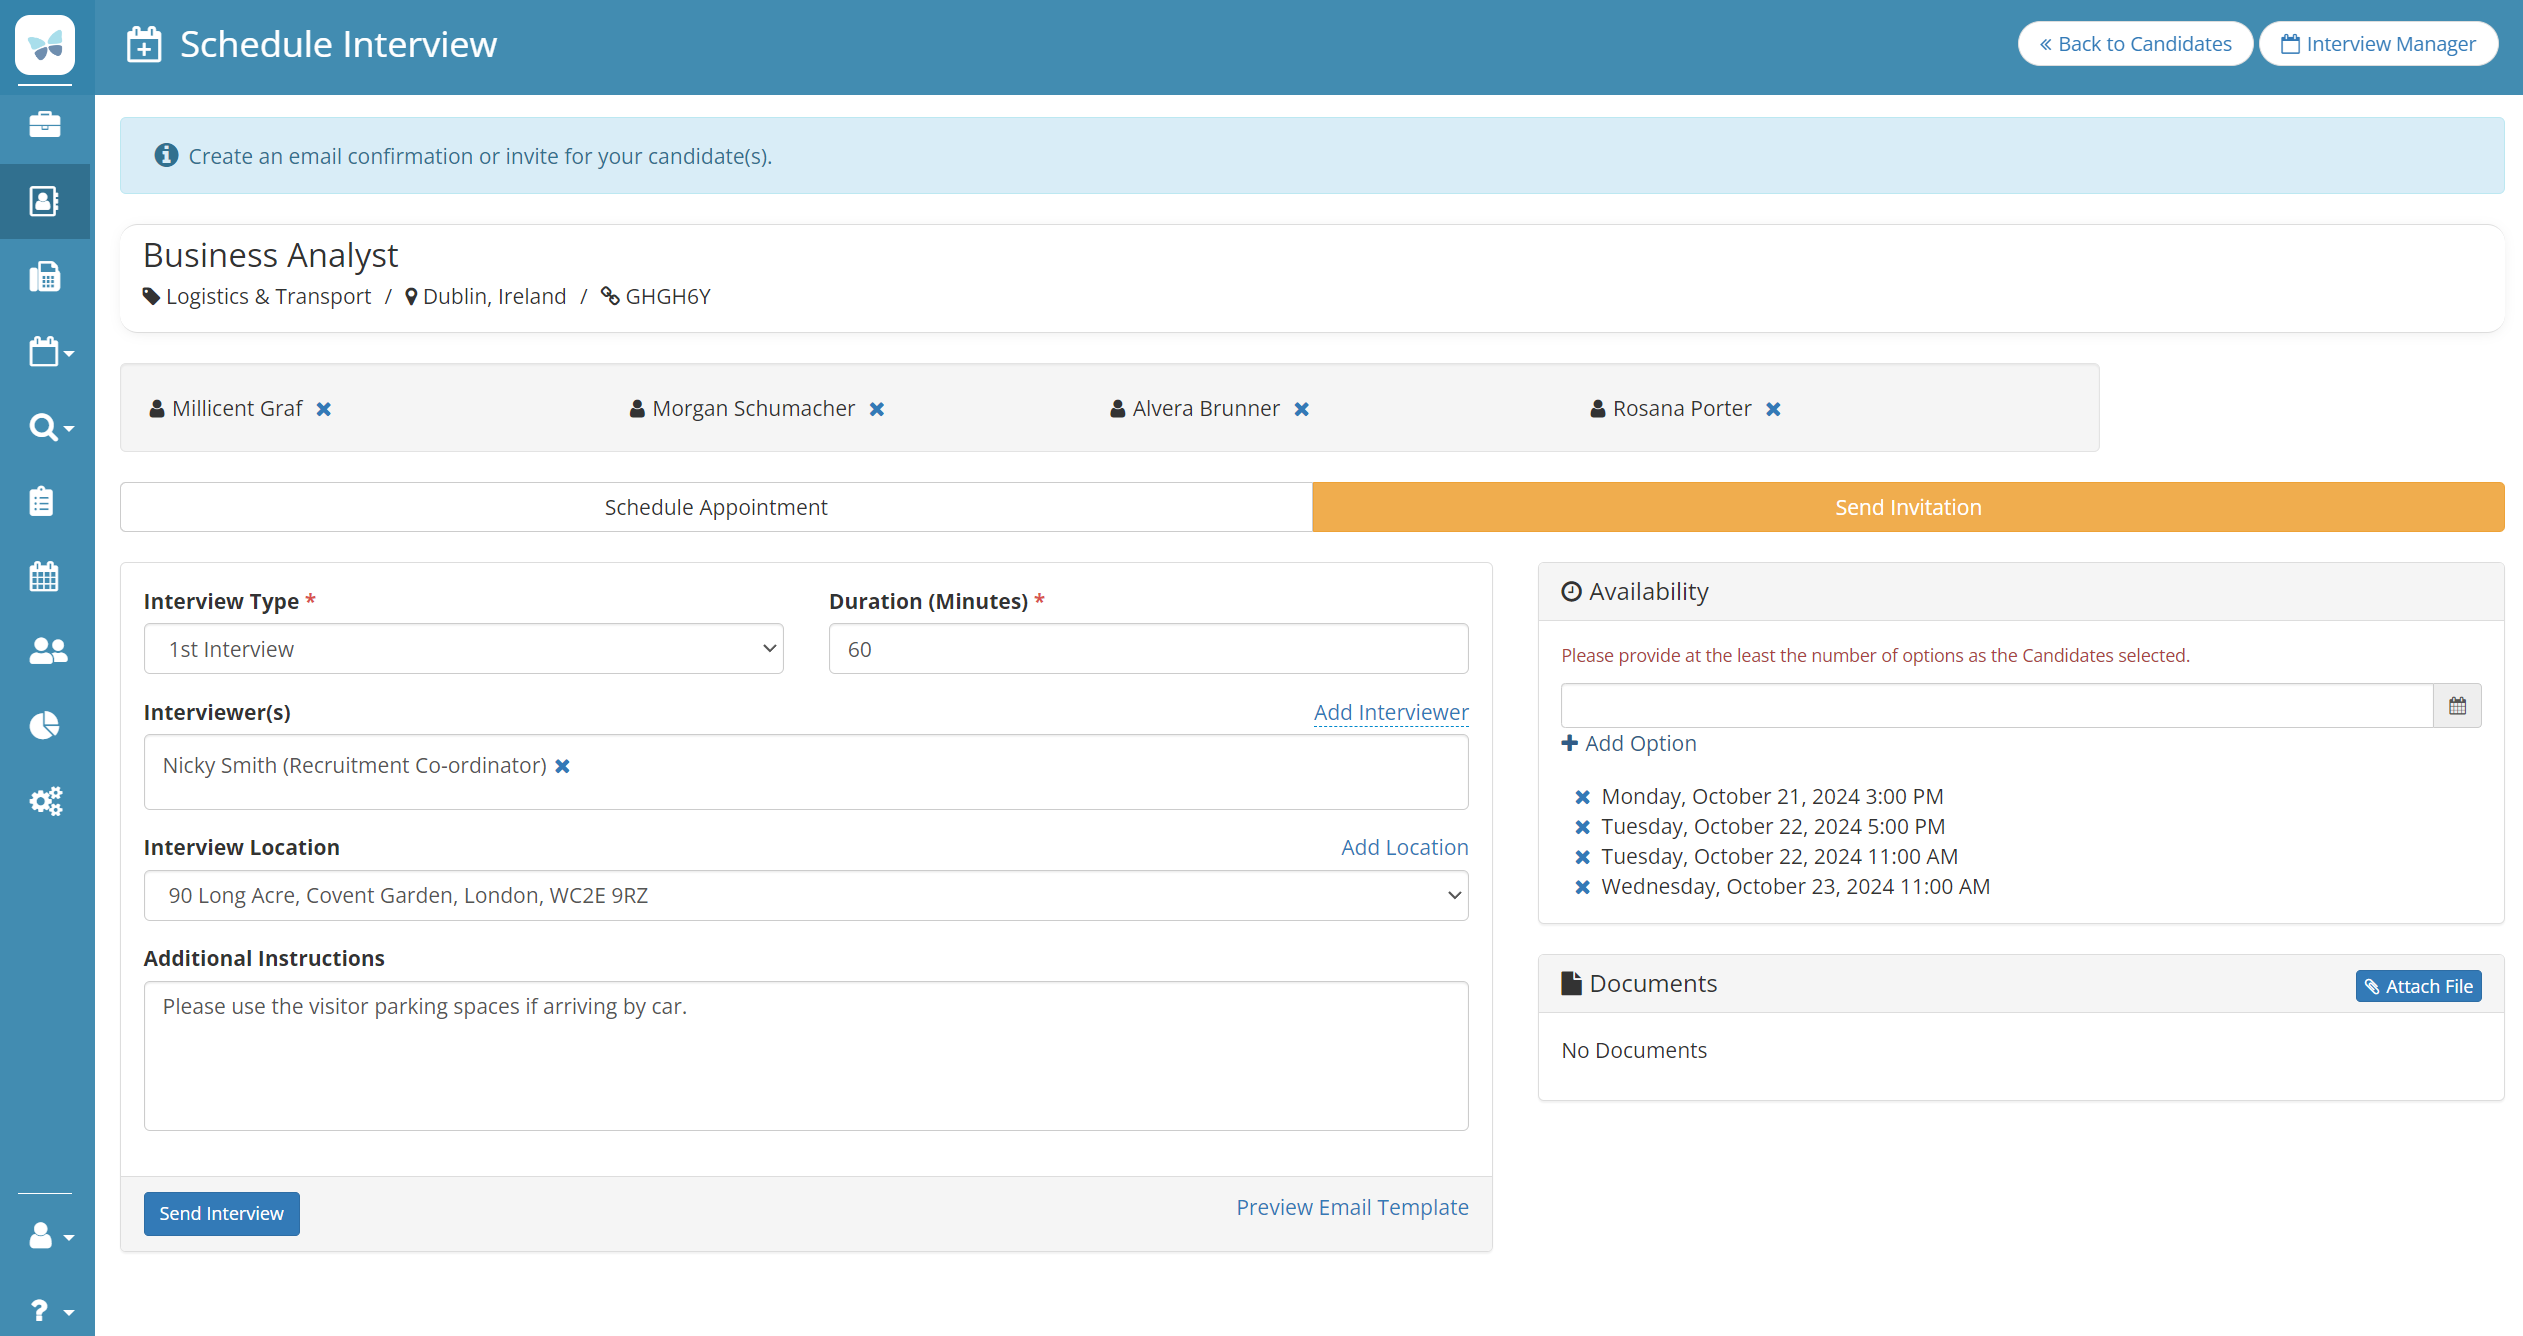Open the pie chart reports sidebar icon
Screen dimensions: 2523x1336
tap(45, 726)
